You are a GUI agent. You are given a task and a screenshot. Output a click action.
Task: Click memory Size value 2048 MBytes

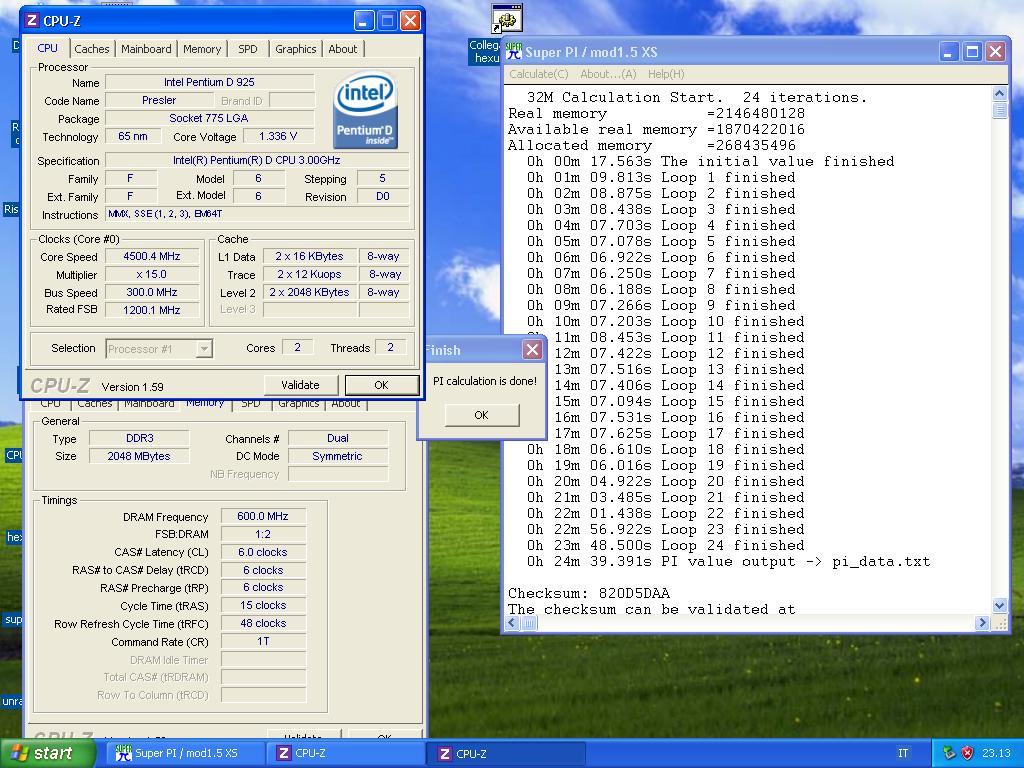pos(139,456)
